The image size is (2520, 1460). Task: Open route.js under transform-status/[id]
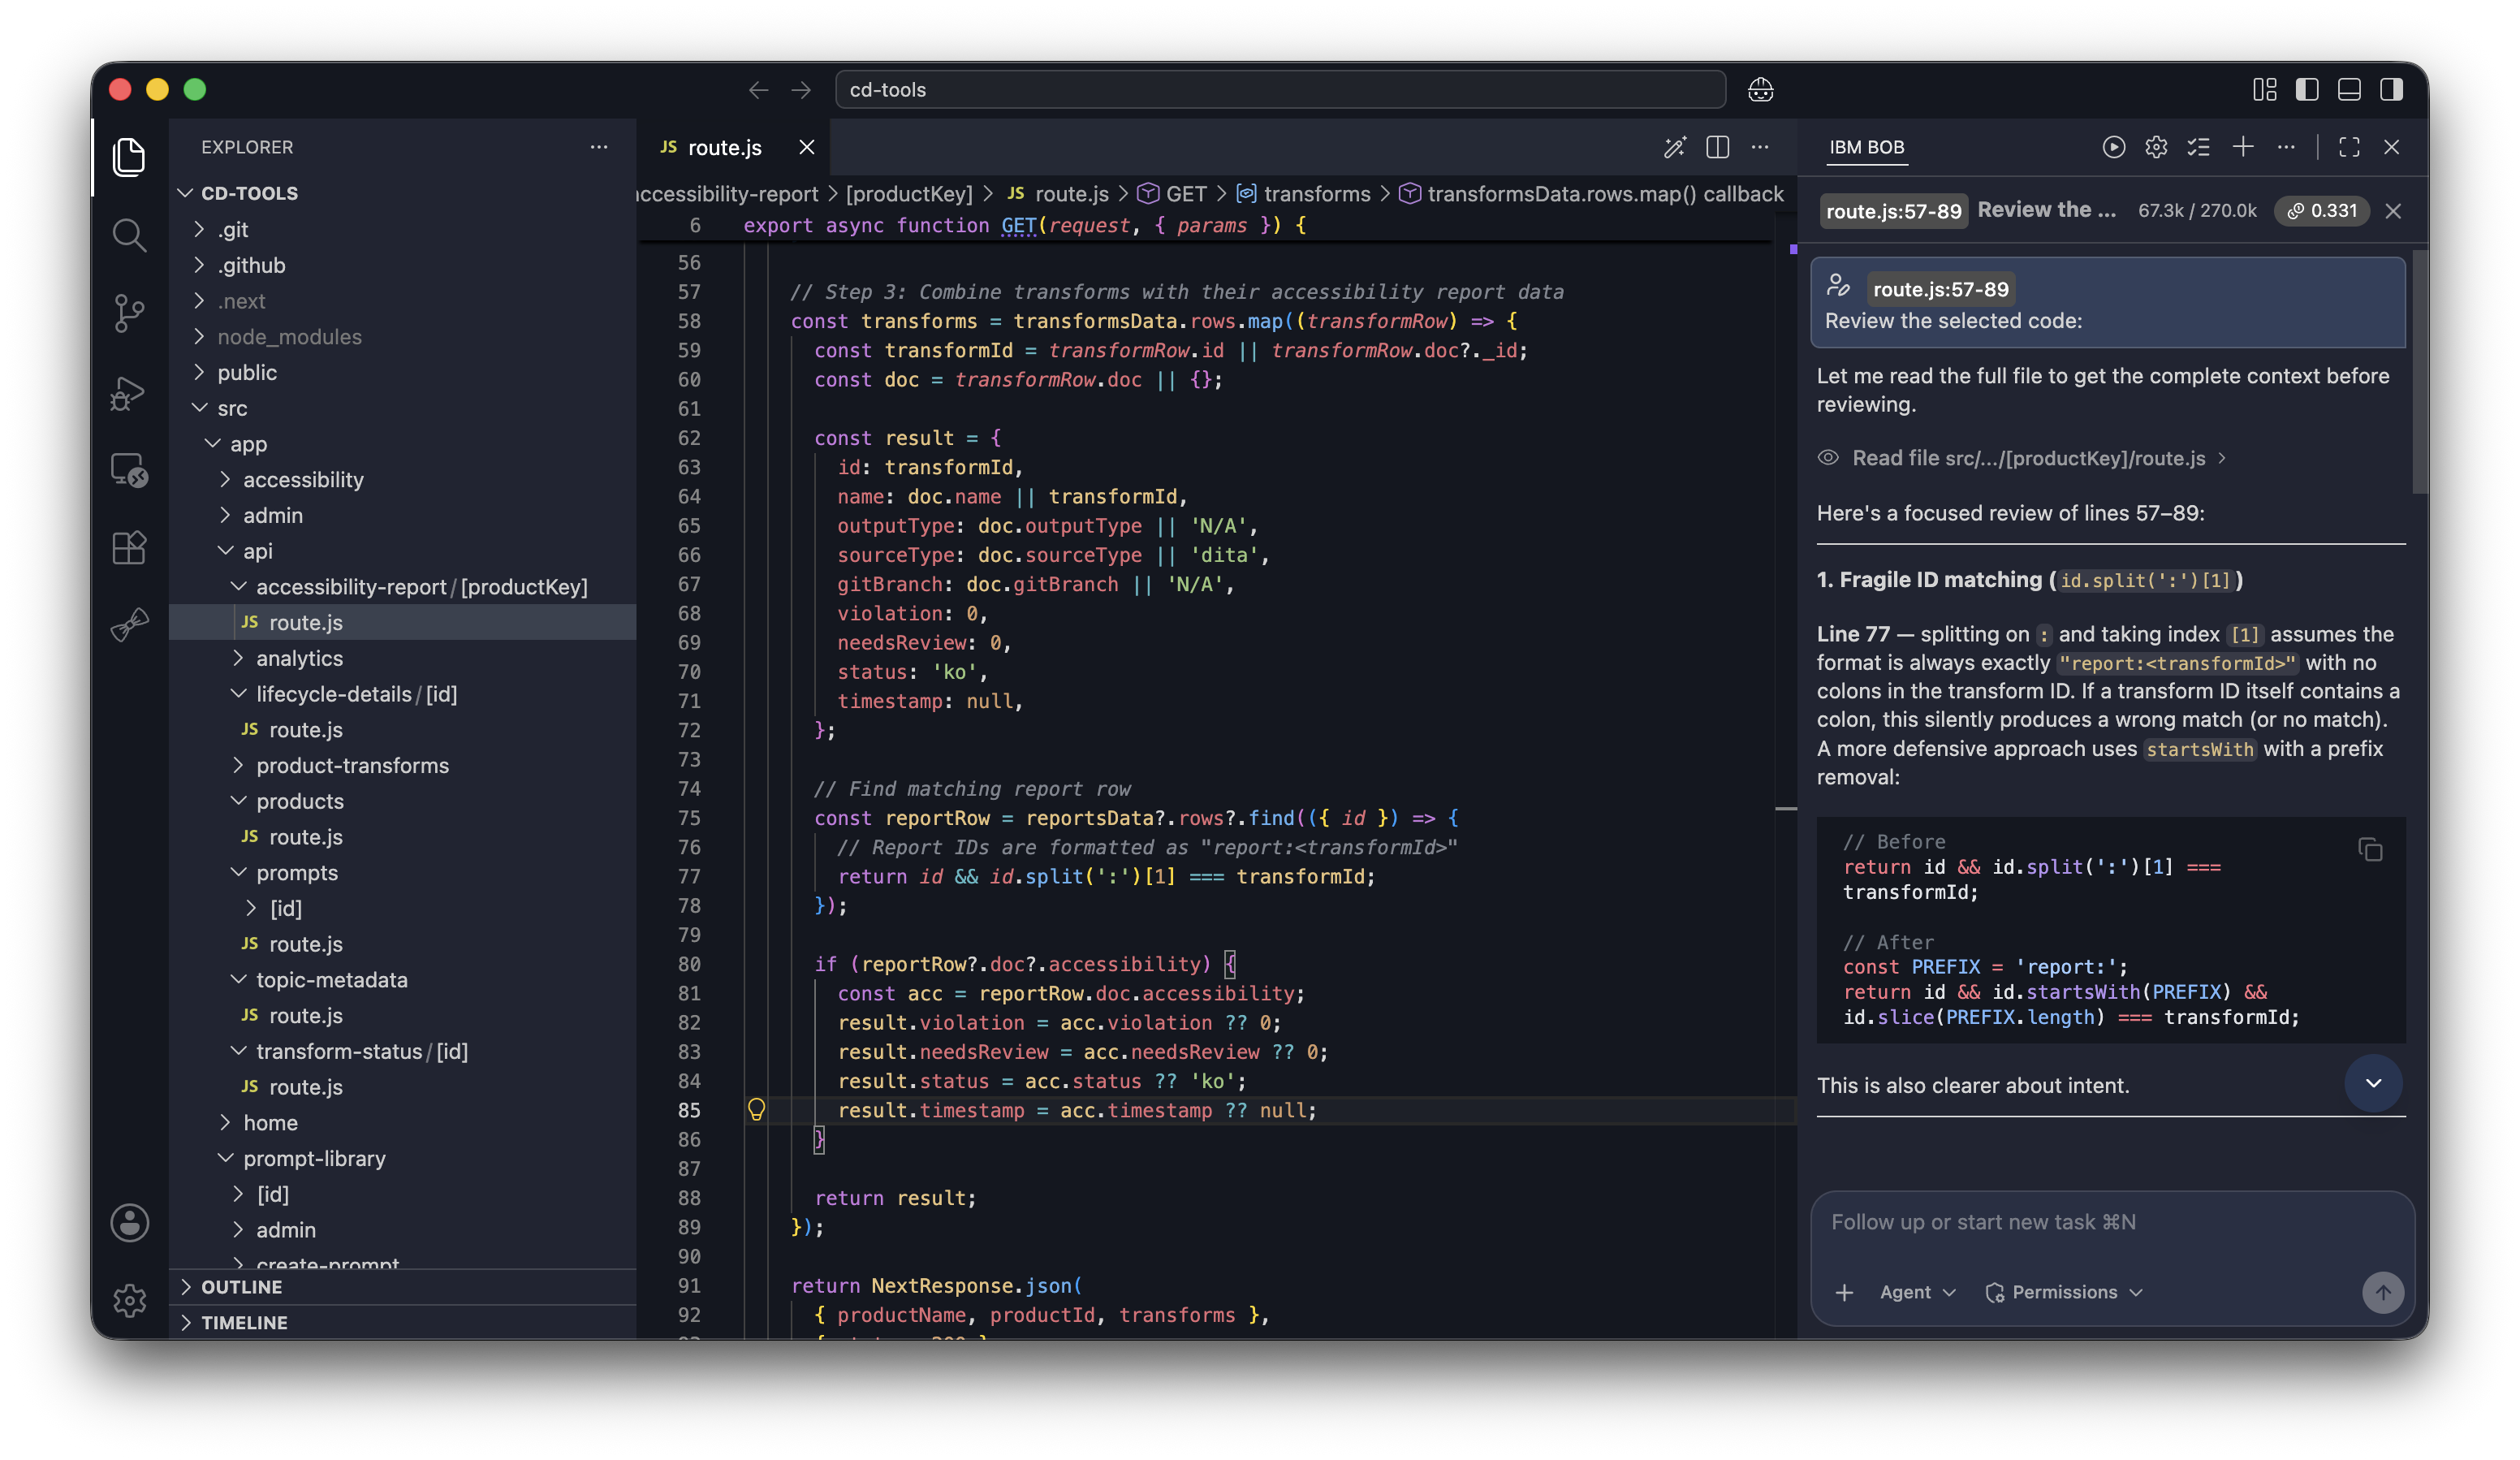(x=402, y=1087)
